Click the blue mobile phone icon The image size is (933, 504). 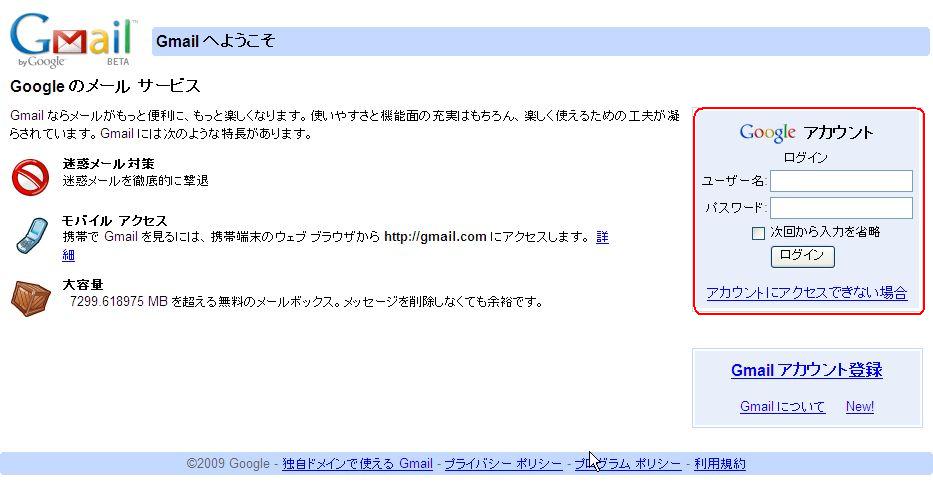coord(32,236)
